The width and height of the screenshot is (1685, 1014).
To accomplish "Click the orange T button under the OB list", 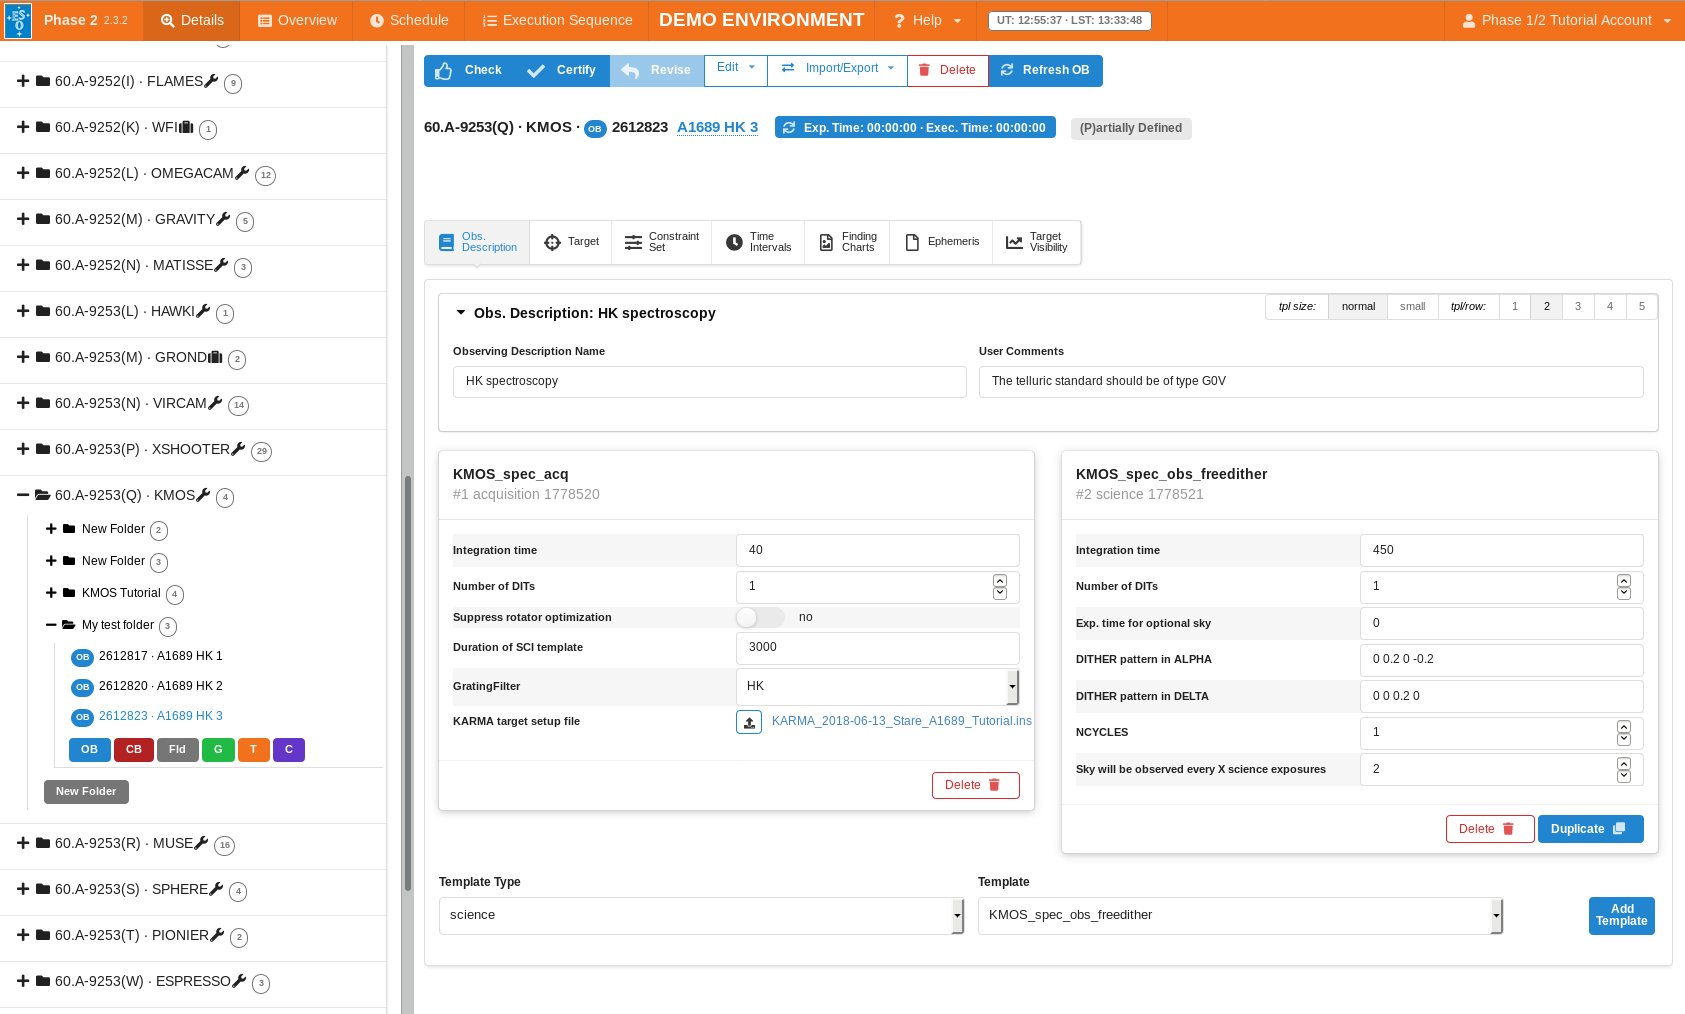I will coord(253,750).
